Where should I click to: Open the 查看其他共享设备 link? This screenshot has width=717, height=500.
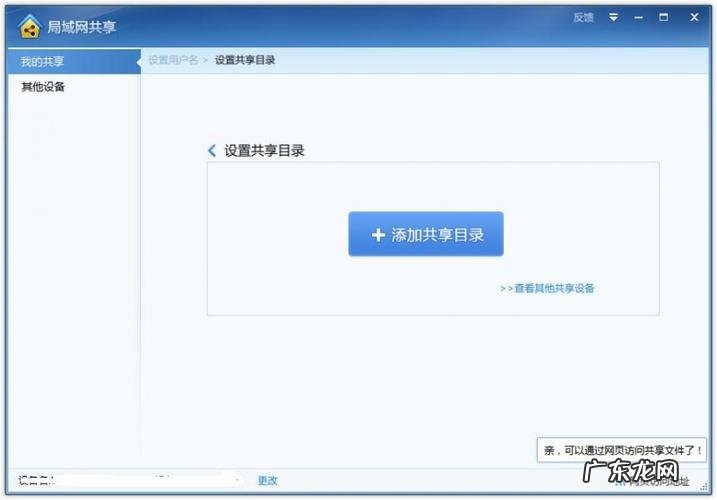pyautogui.click(x=547, y=288)
